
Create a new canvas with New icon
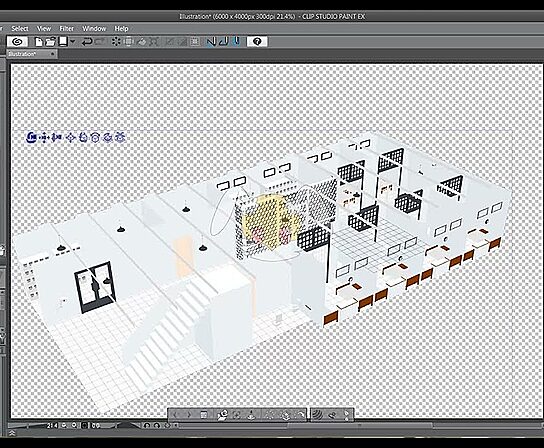coord(39,42)
